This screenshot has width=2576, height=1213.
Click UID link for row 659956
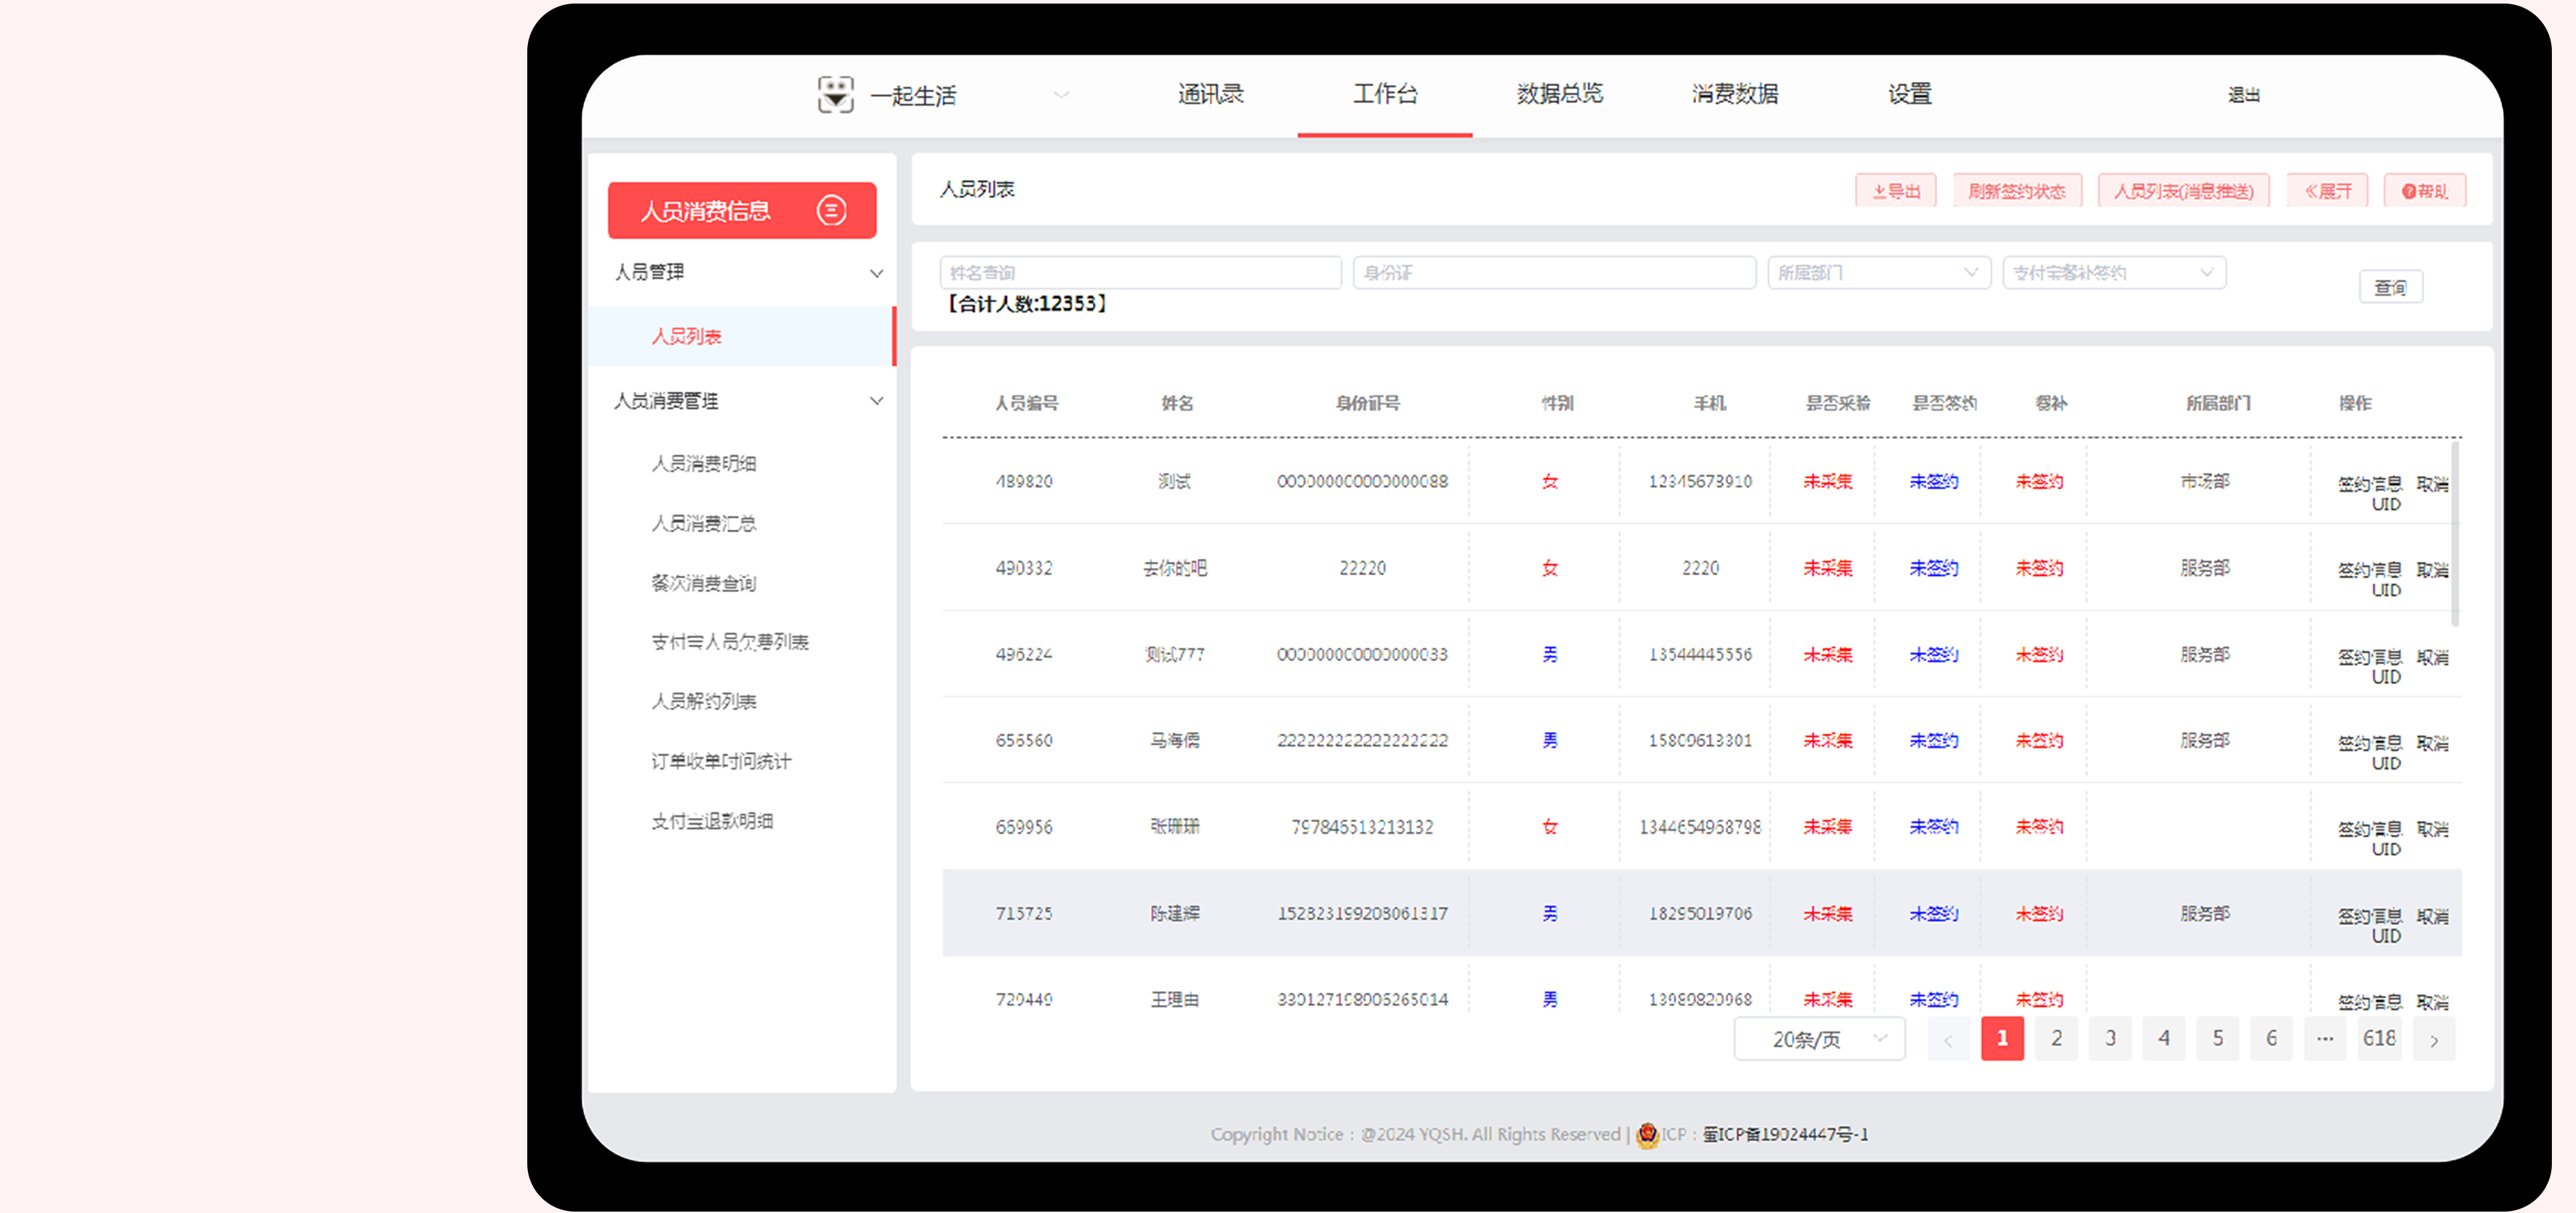pyautogui.click(x=2386, y=849)
